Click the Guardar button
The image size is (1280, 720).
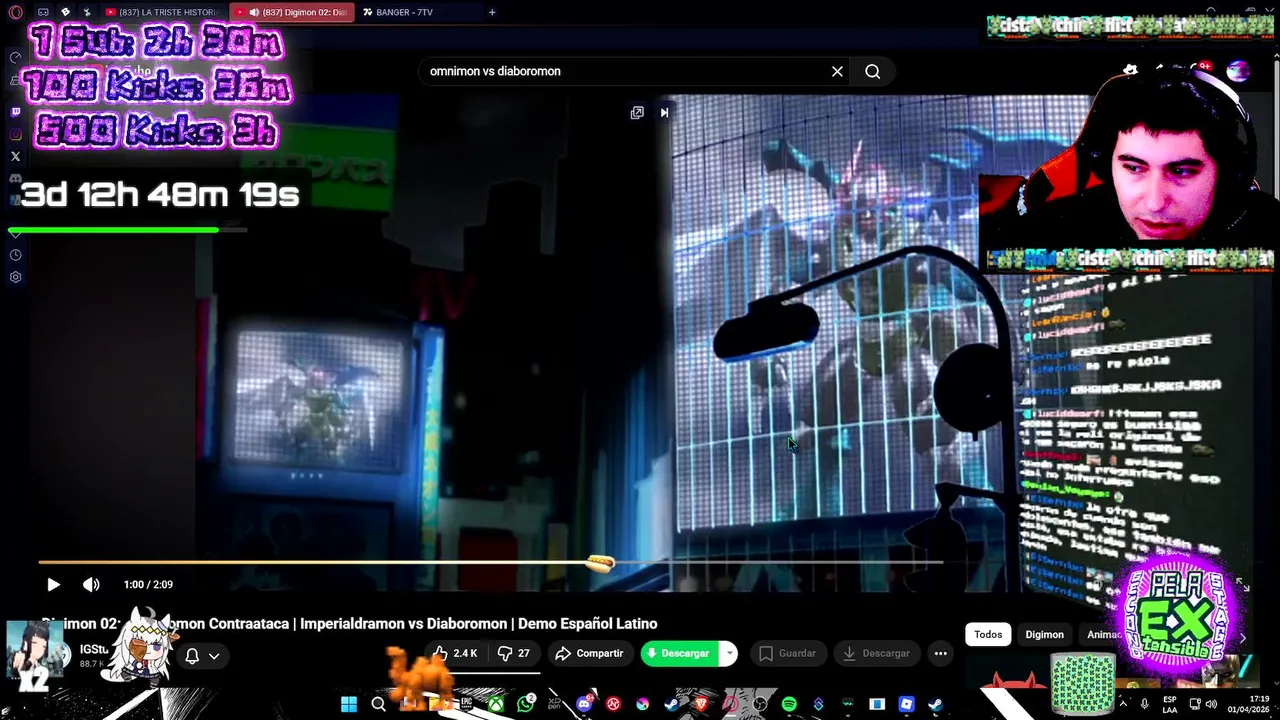pyautogui.click(x=787, y=653)
